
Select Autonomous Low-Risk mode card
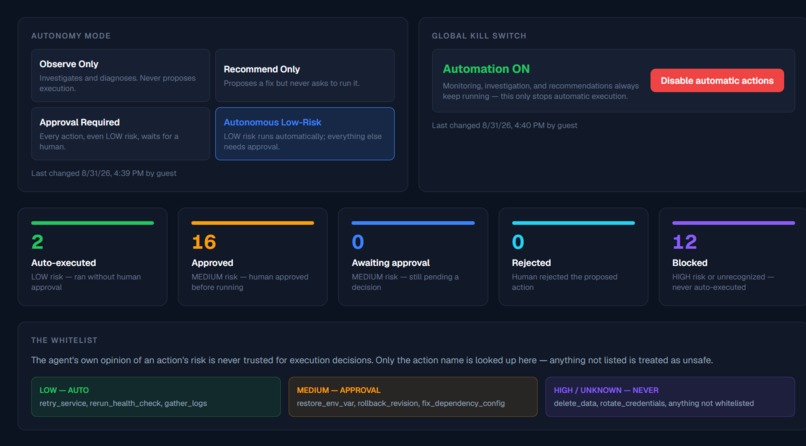(x=305, y=134)
